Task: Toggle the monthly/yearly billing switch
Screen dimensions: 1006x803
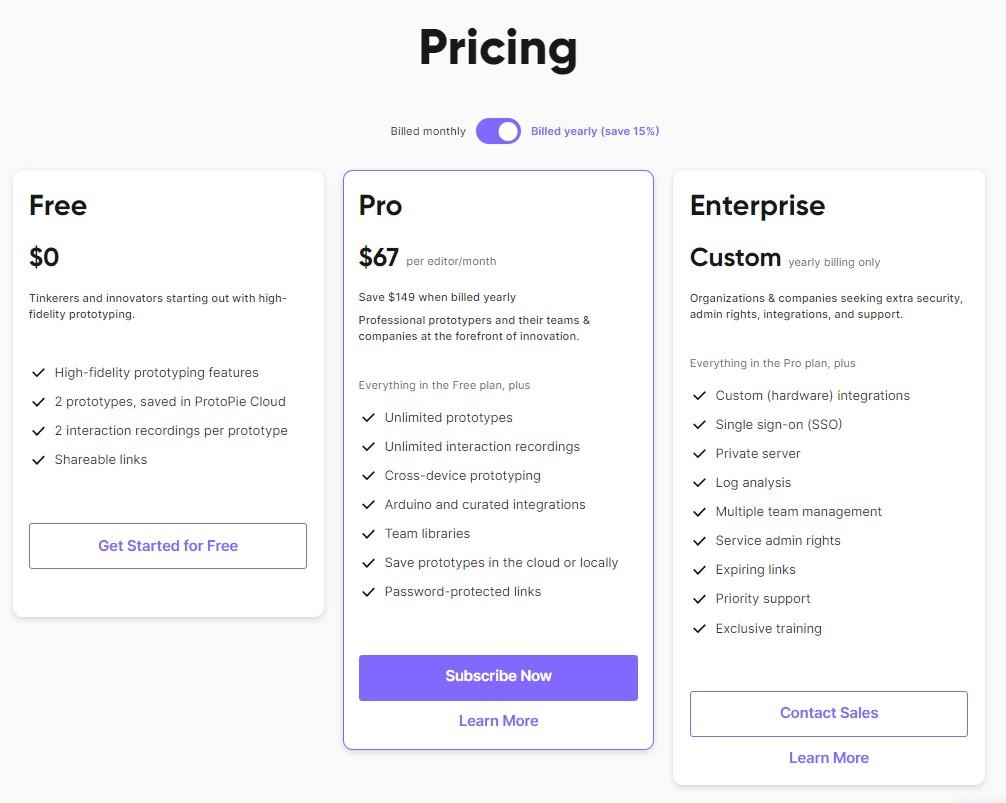Action: [x=498, y=131]
